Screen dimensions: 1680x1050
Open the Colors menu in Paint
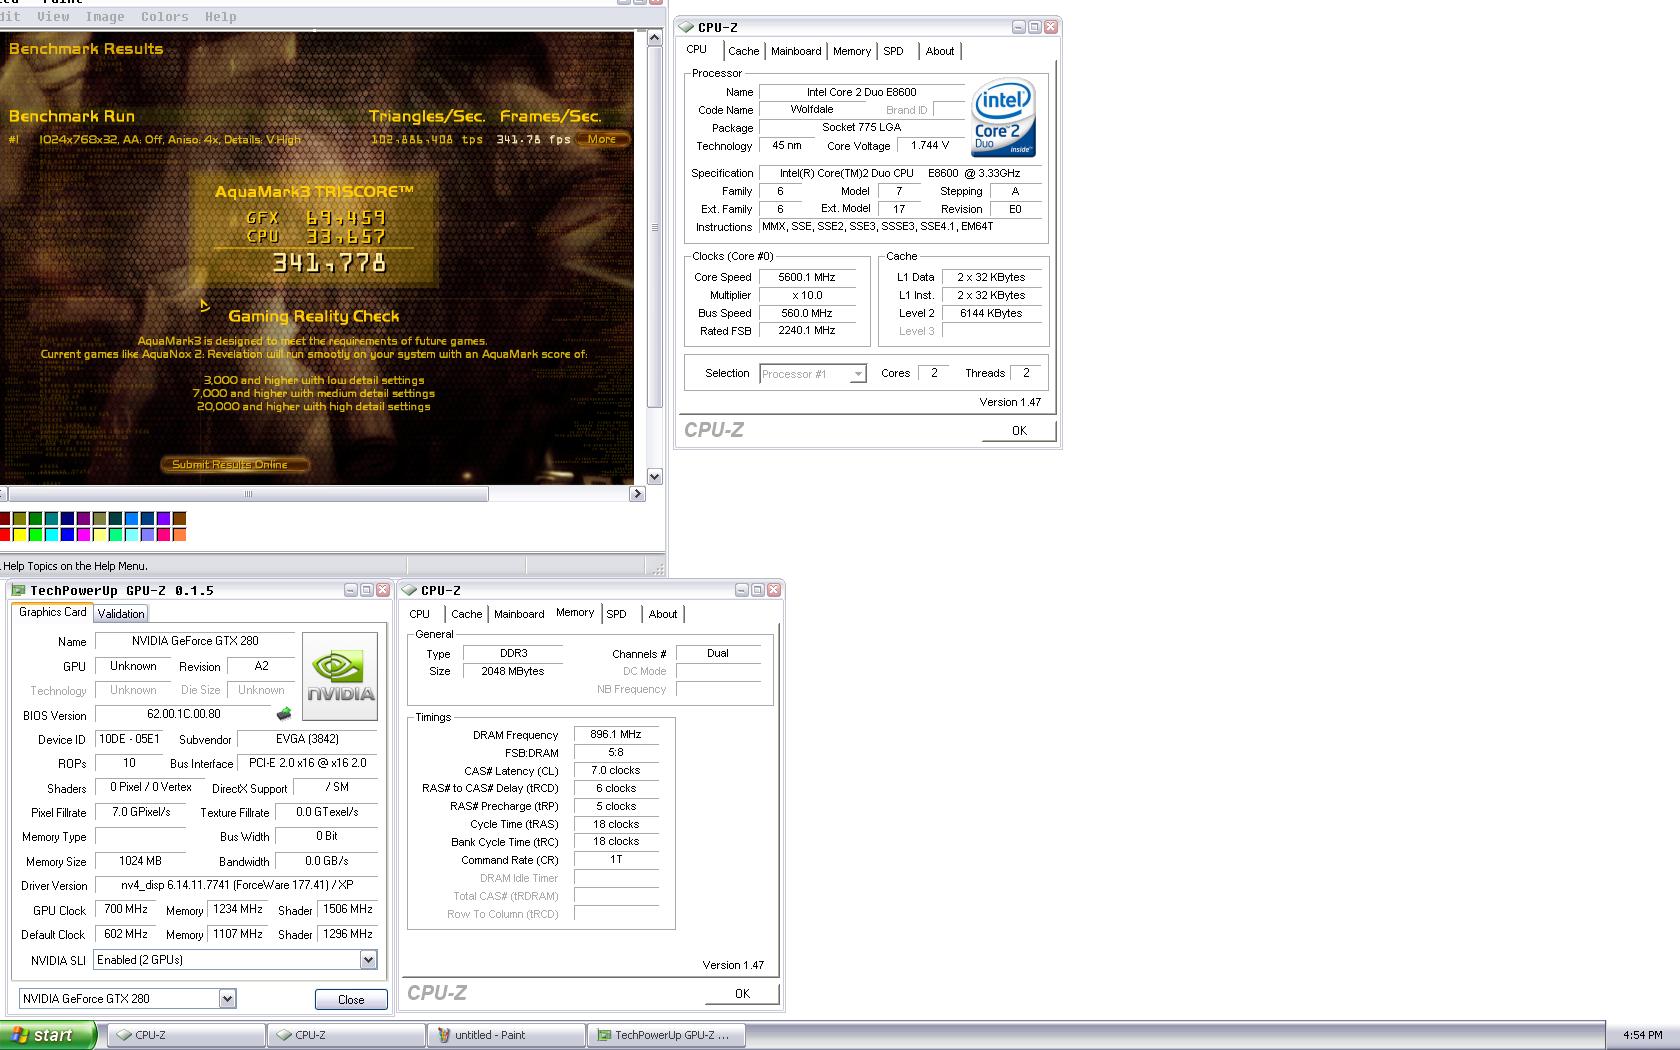click(164, 16)
